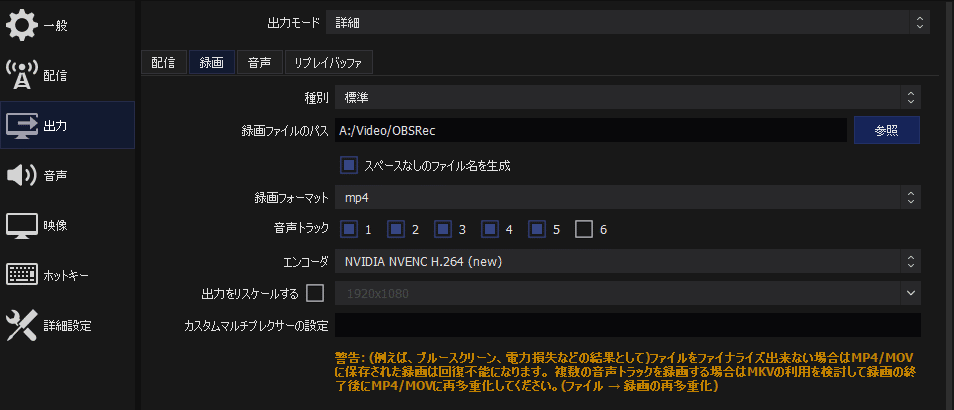This screenshot has height=410, width=954.
Task: Open the エンコーダ dropdown NVIDIA NVENC H.264
Action: coord(628,262)
